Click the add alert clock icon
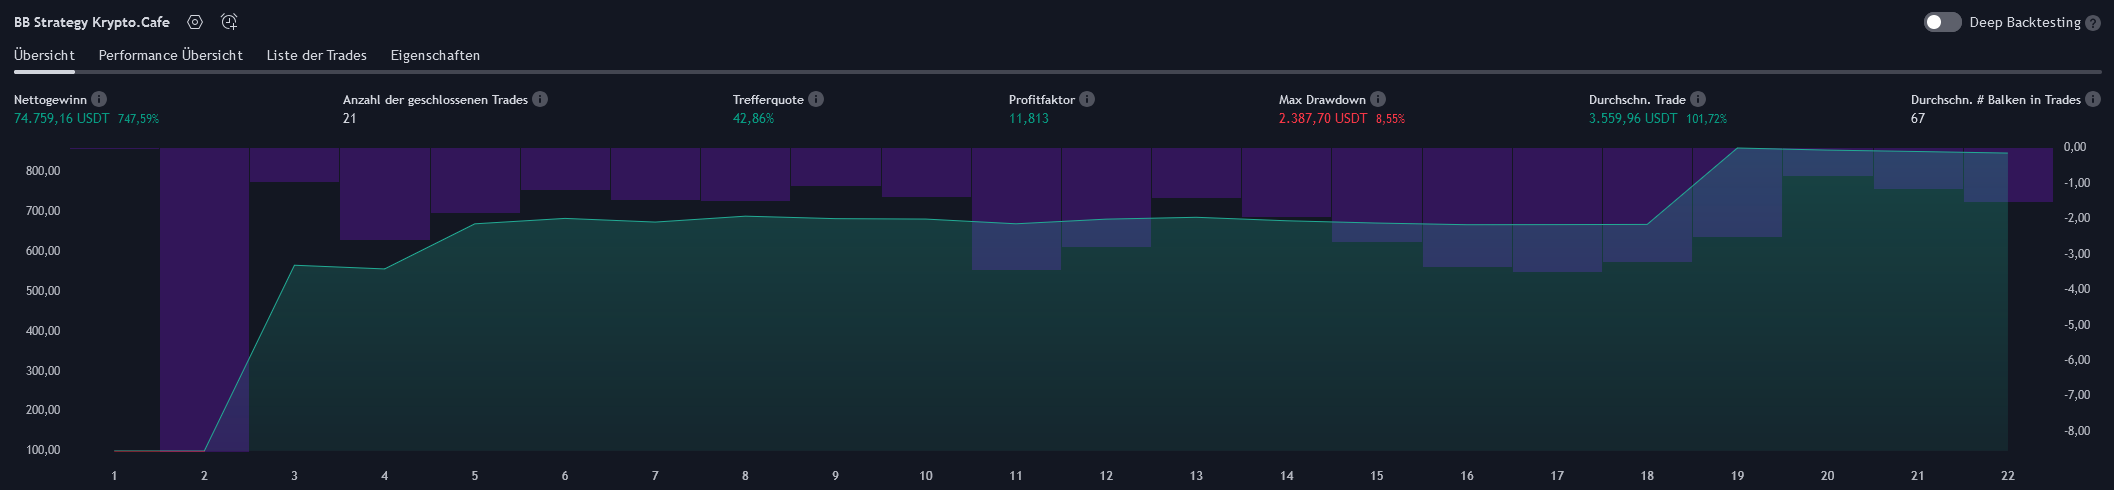2114x490 pixels. [x=229, y=22]
